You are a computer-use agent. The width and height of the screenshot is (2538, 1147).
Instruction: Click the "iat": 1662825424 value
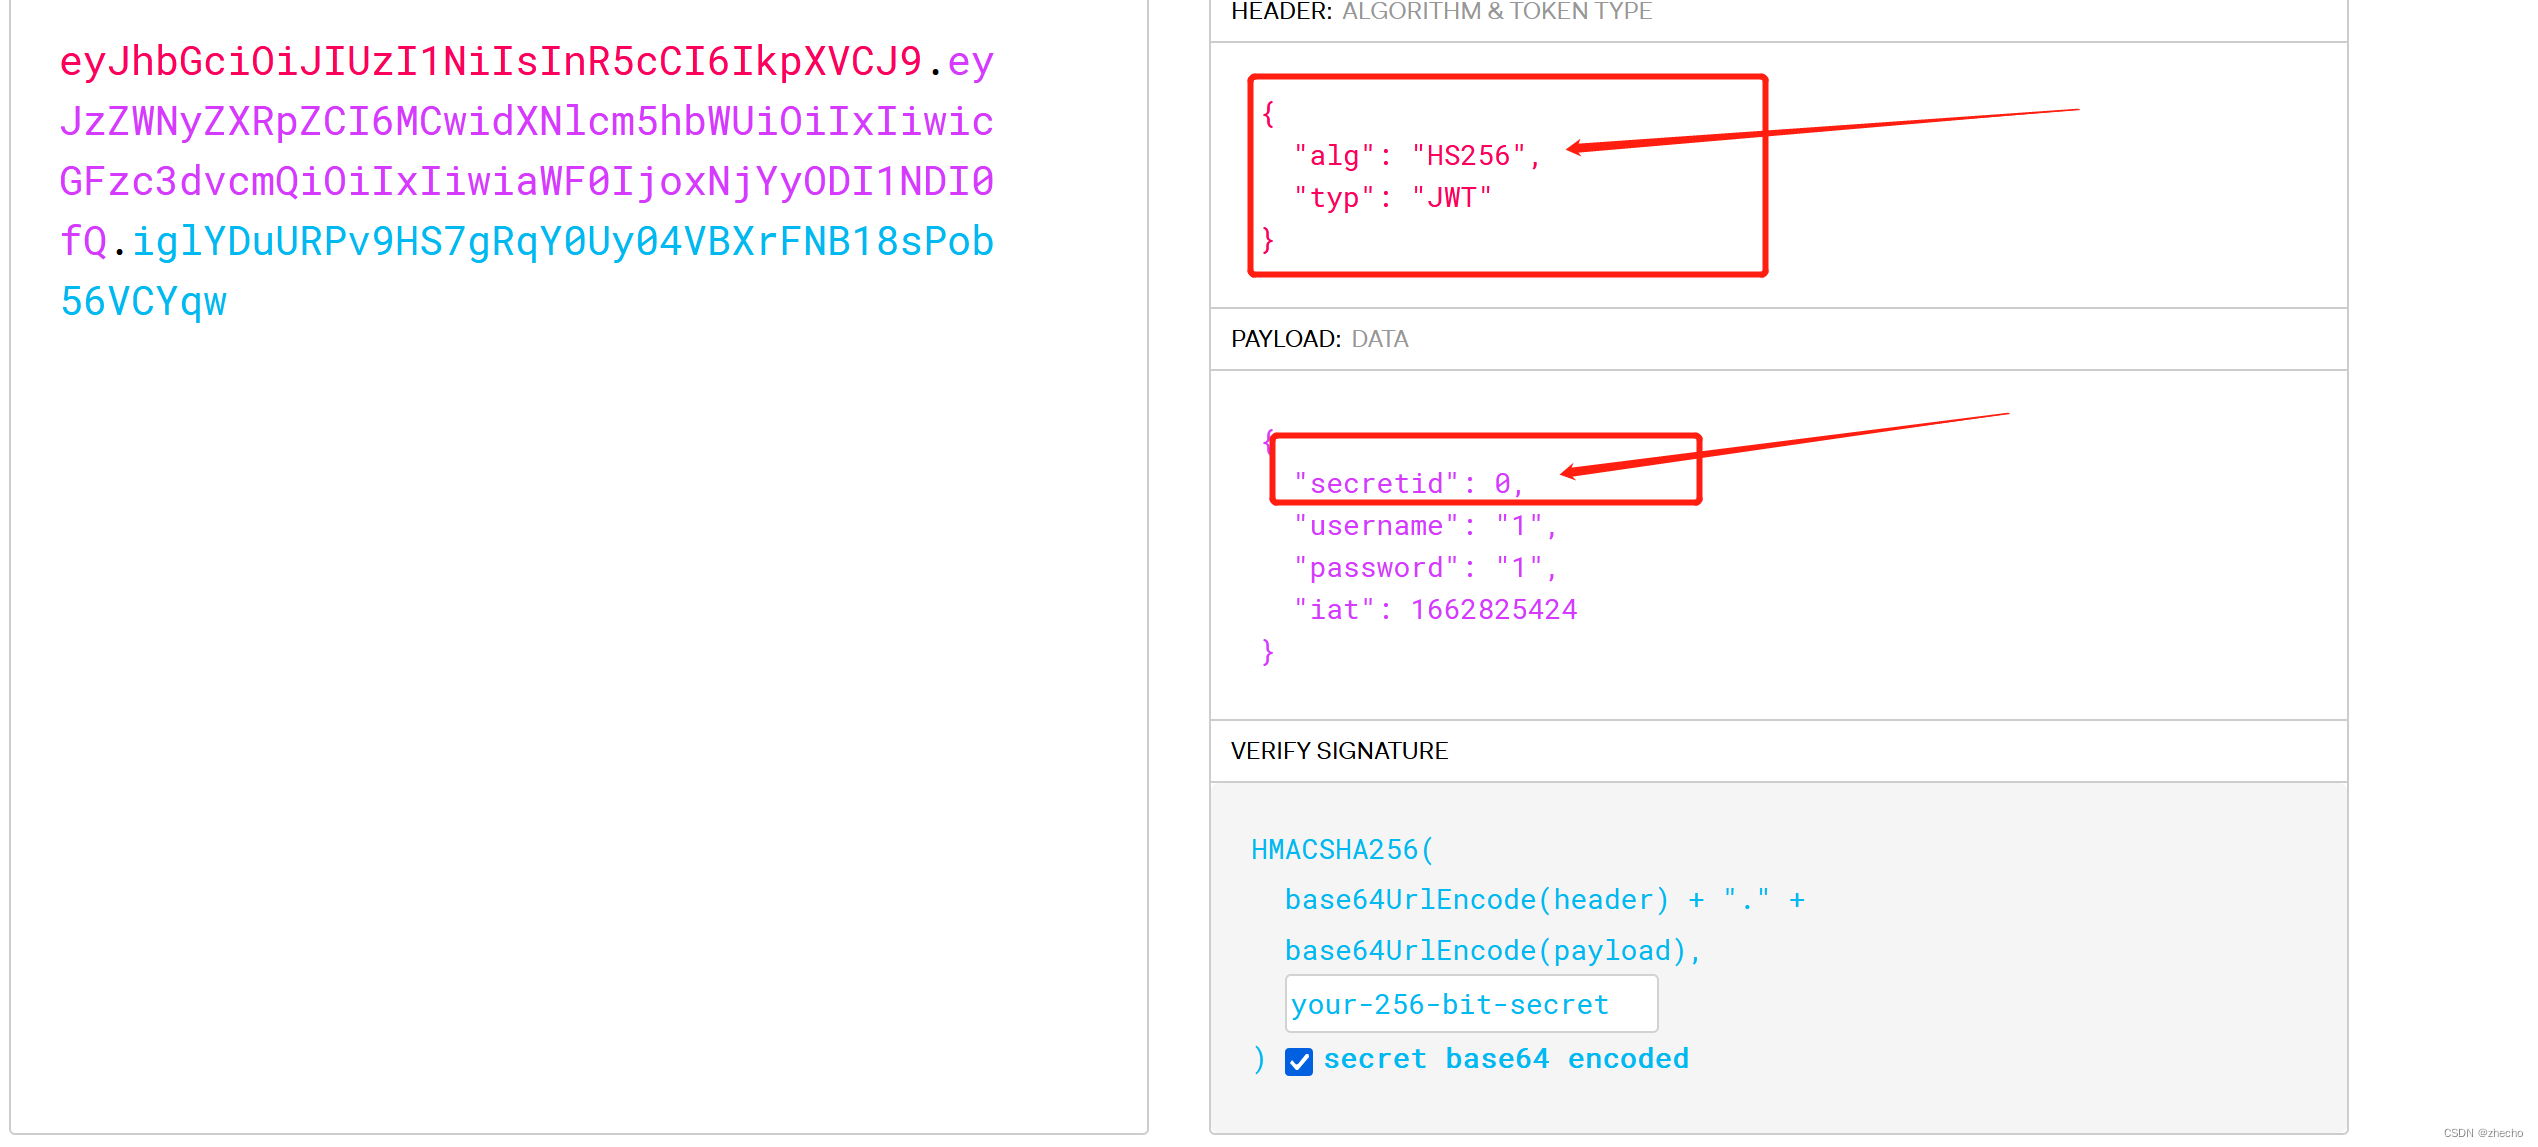pyautogui.click(x=1493, y=610)
